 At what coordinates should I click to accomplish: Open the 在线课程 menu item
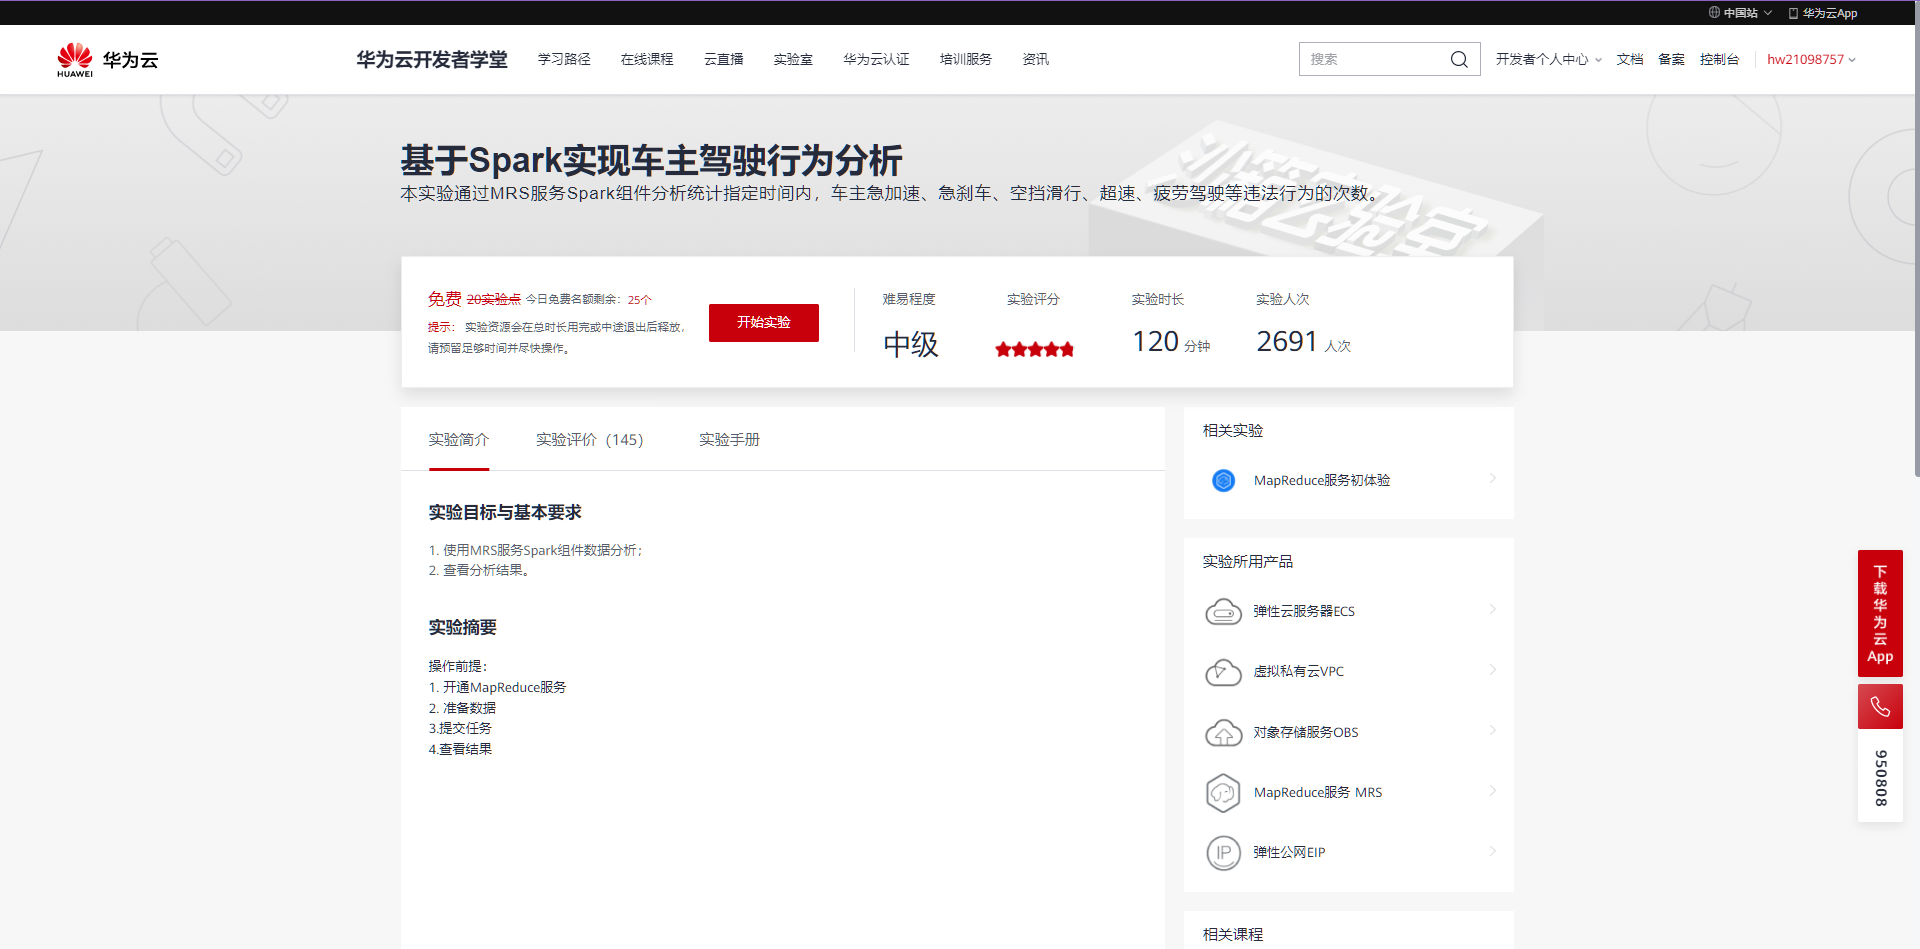[647, 59]
